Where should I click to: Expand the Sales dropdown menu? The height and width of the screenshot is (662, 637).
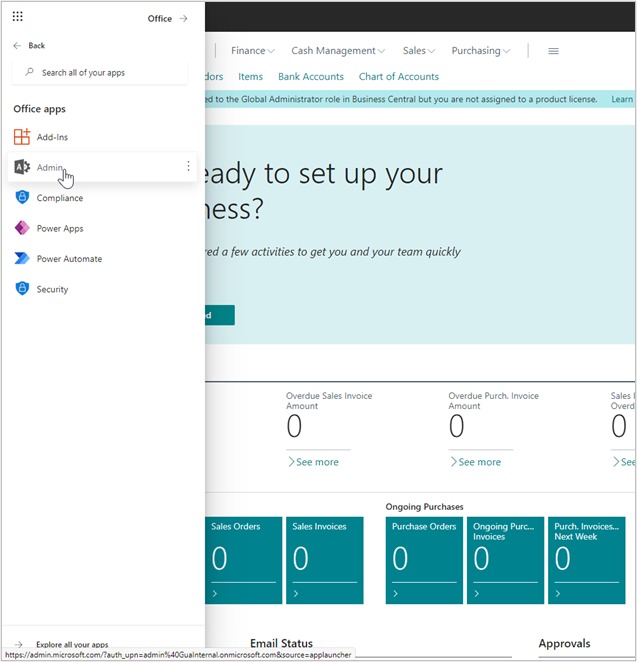tap(419, 51)
